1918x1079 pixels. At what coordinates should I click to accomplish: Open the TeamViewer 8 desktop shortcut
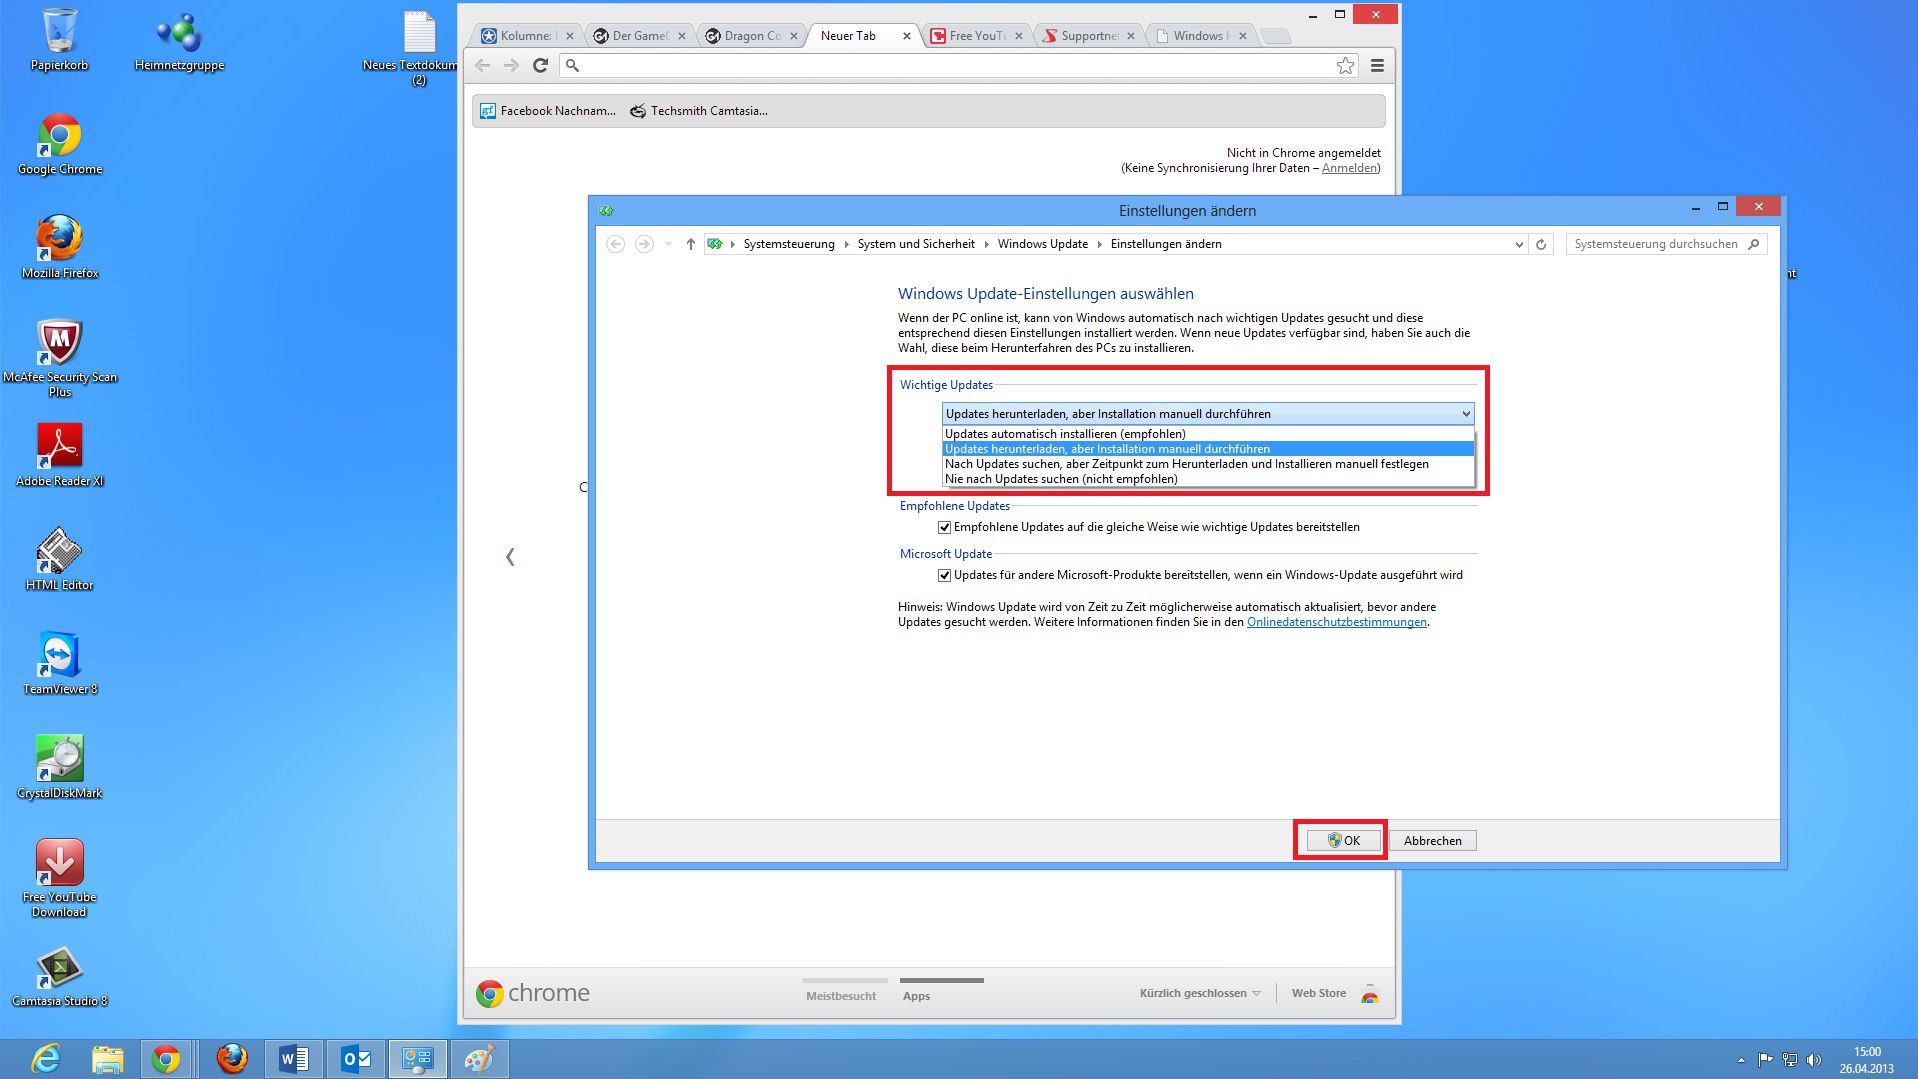(59, 656)
